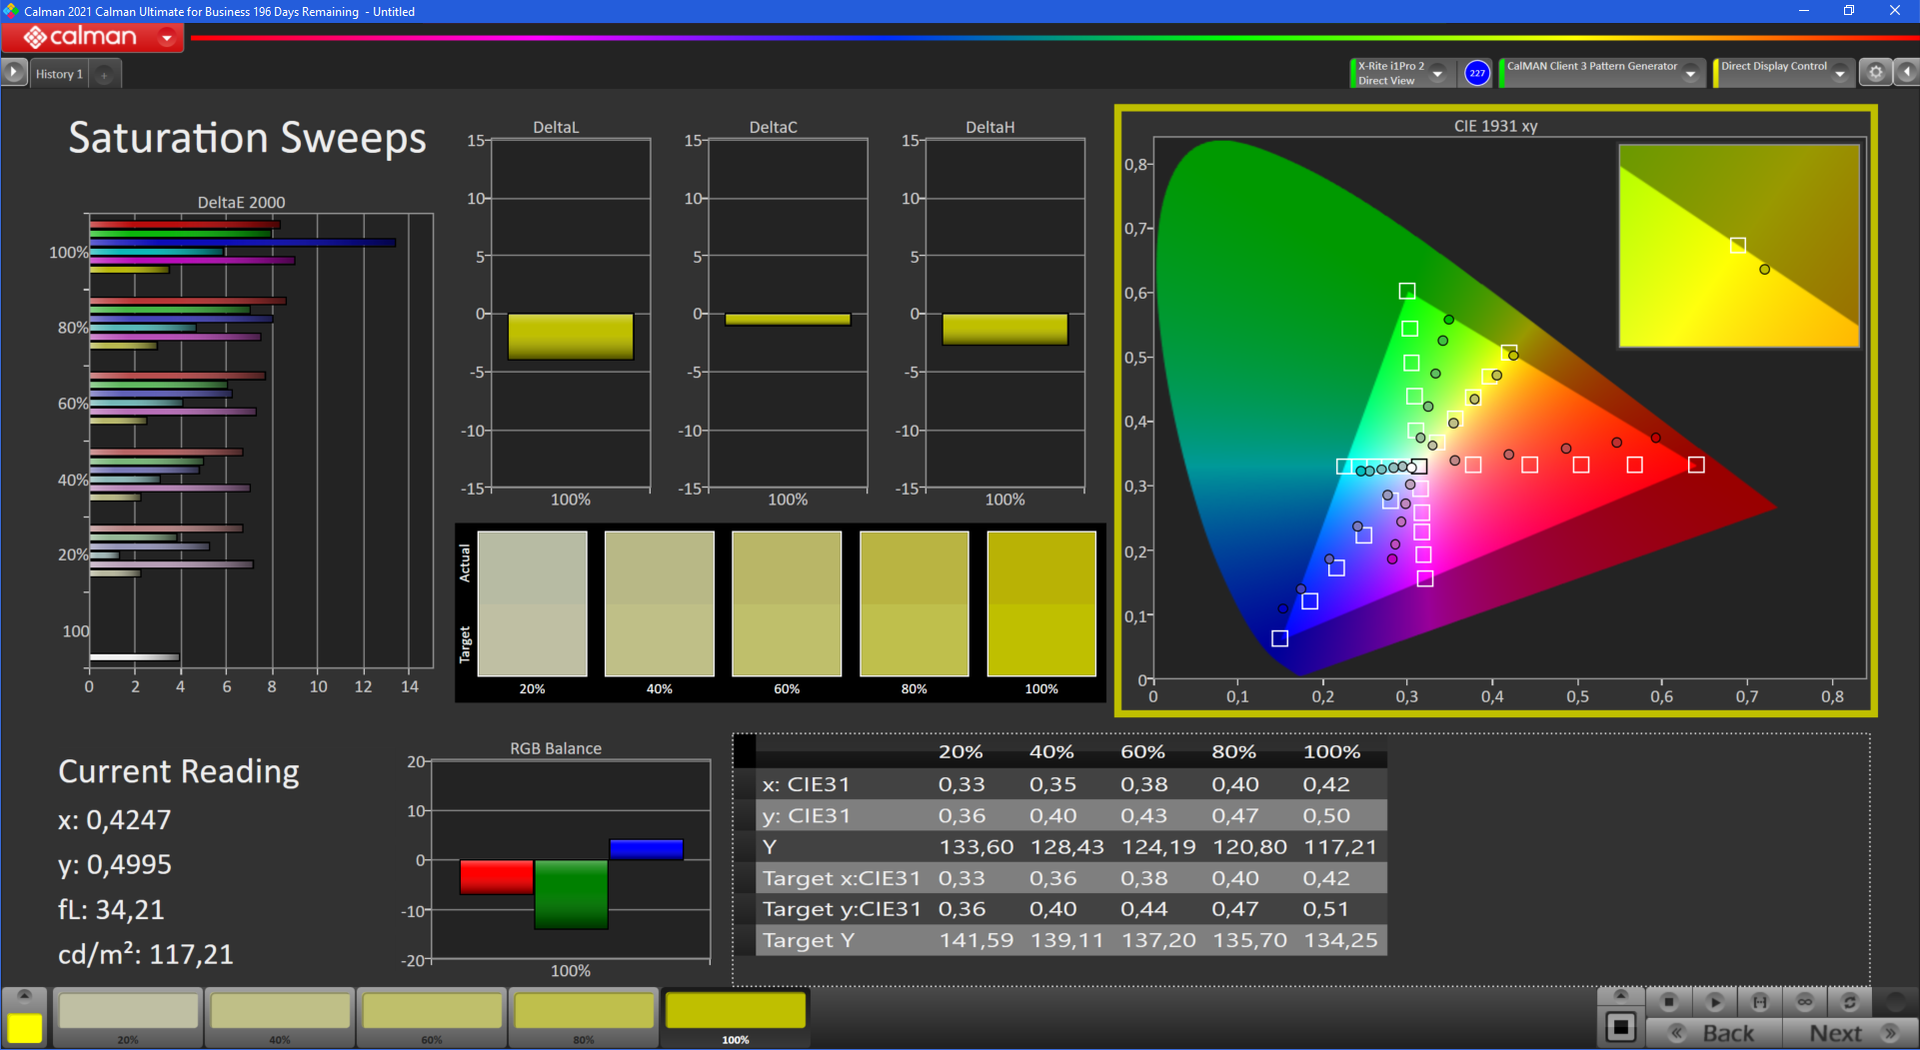
Task: Open settings with the gear icon
Action: pos(1875,73)
